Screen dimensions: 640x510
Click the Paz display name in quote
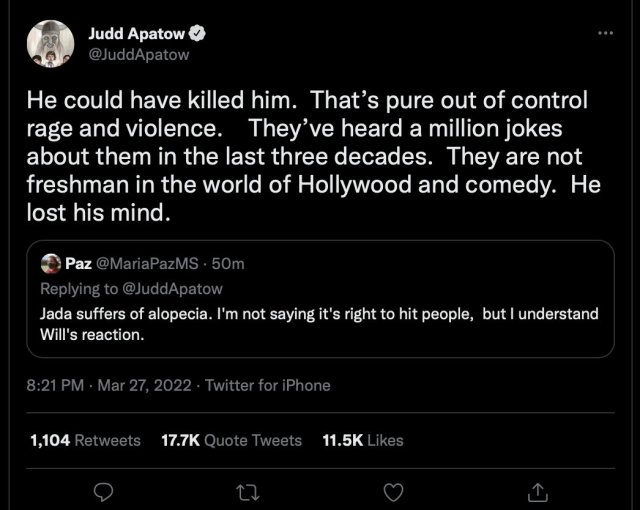click(79, 263)
